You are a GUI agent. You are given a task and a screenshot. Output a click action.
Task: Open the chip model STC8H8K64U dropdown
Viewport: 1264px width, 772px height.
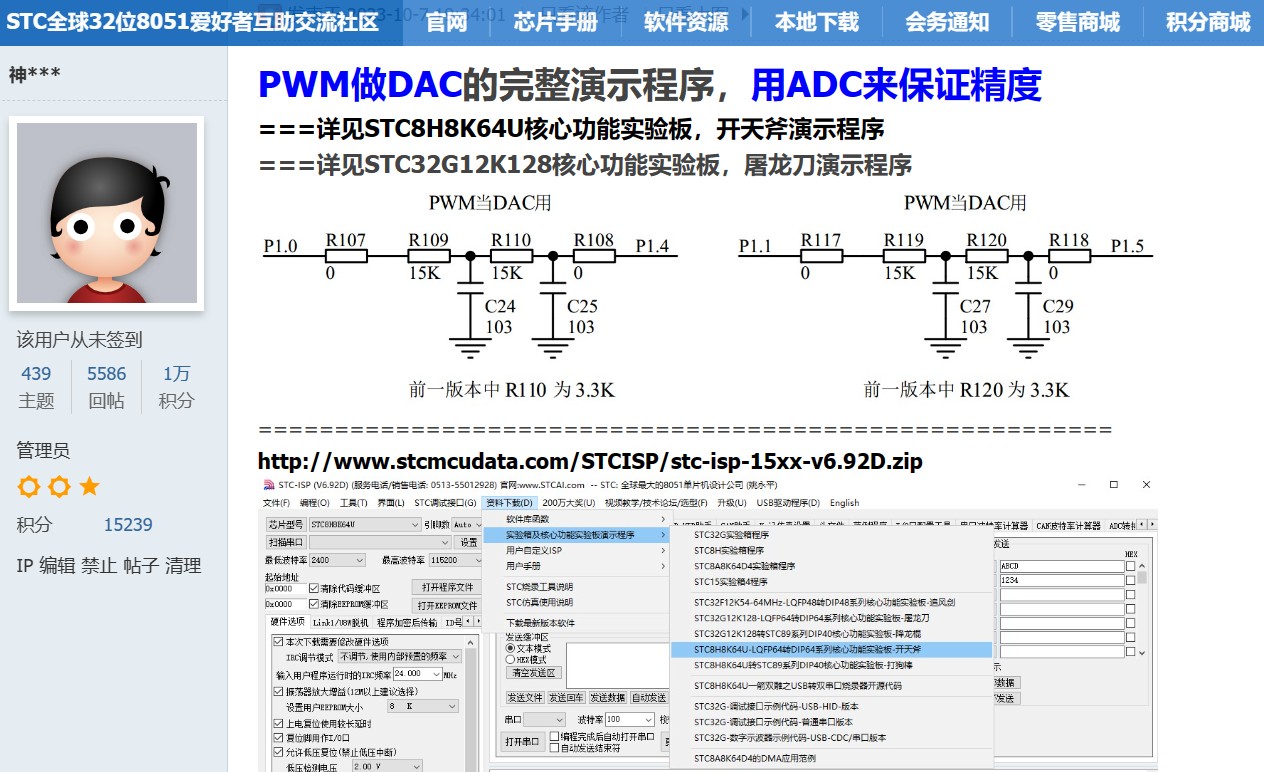coord(365,524)
